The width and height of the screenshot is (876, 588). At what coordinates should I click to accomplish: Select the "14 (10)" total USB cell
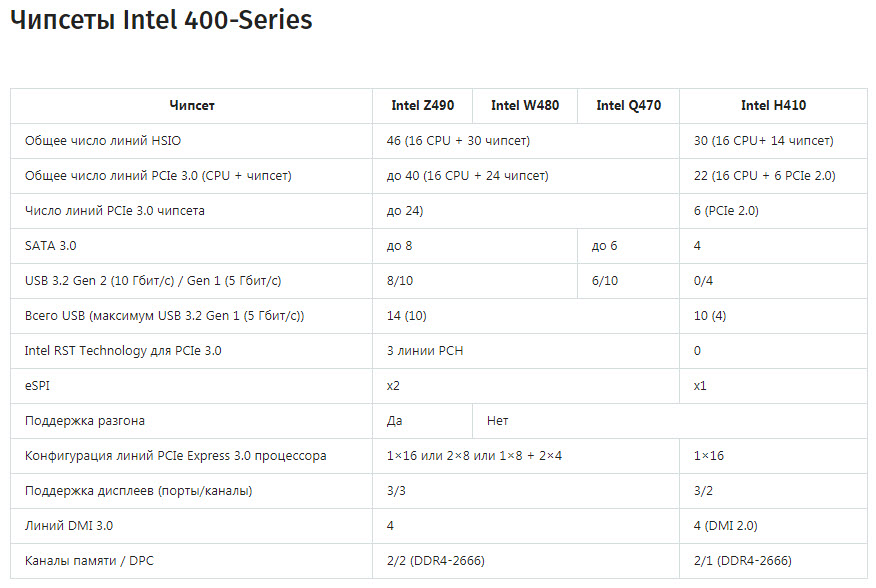coord(406,316)
